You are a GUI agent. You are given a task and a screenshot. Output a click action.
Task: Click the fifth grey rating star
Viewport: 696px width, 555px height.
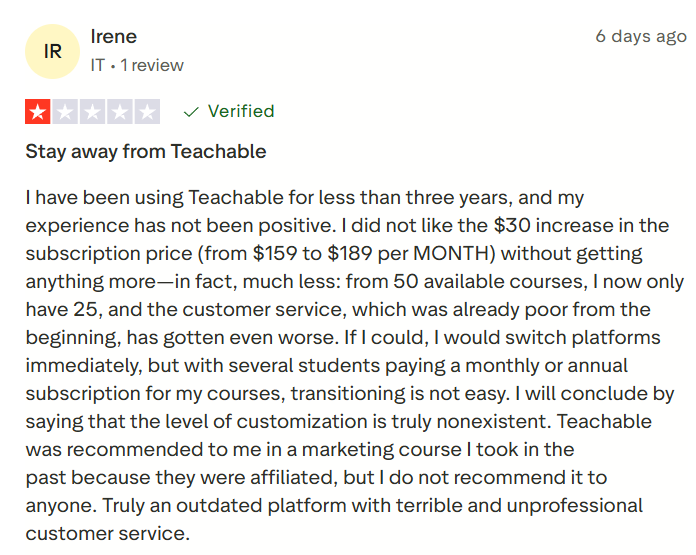tap(146, 112)
